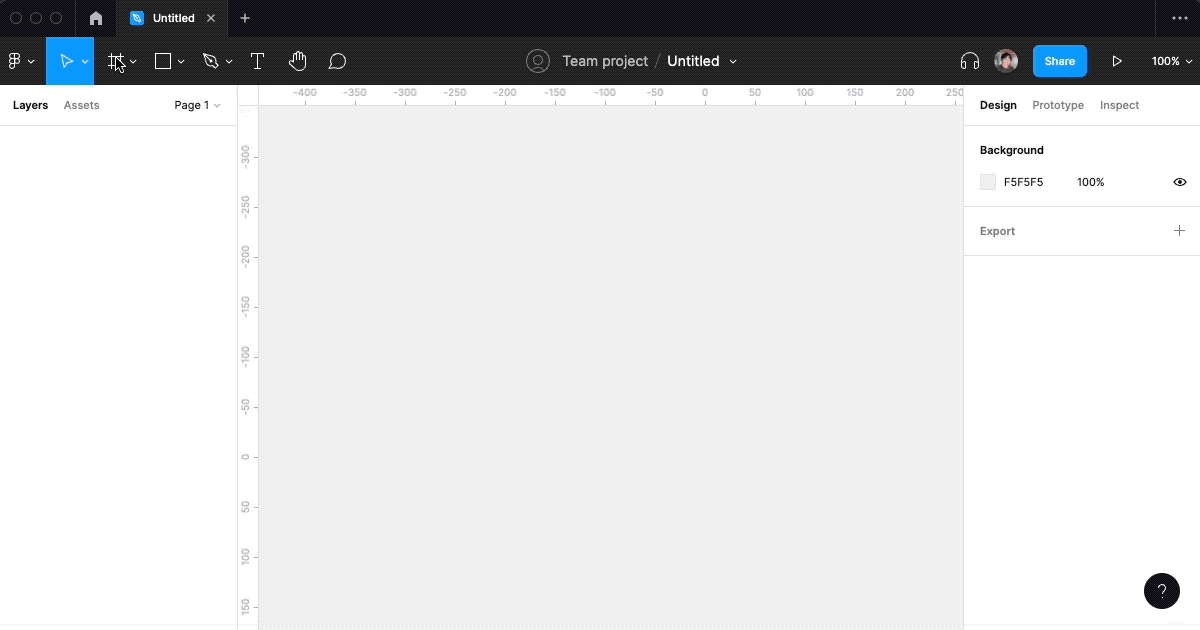Screen dimensions: 1200x630
Task: Expand the Pen tools dropdown arrow
Action: coord(229,62)
